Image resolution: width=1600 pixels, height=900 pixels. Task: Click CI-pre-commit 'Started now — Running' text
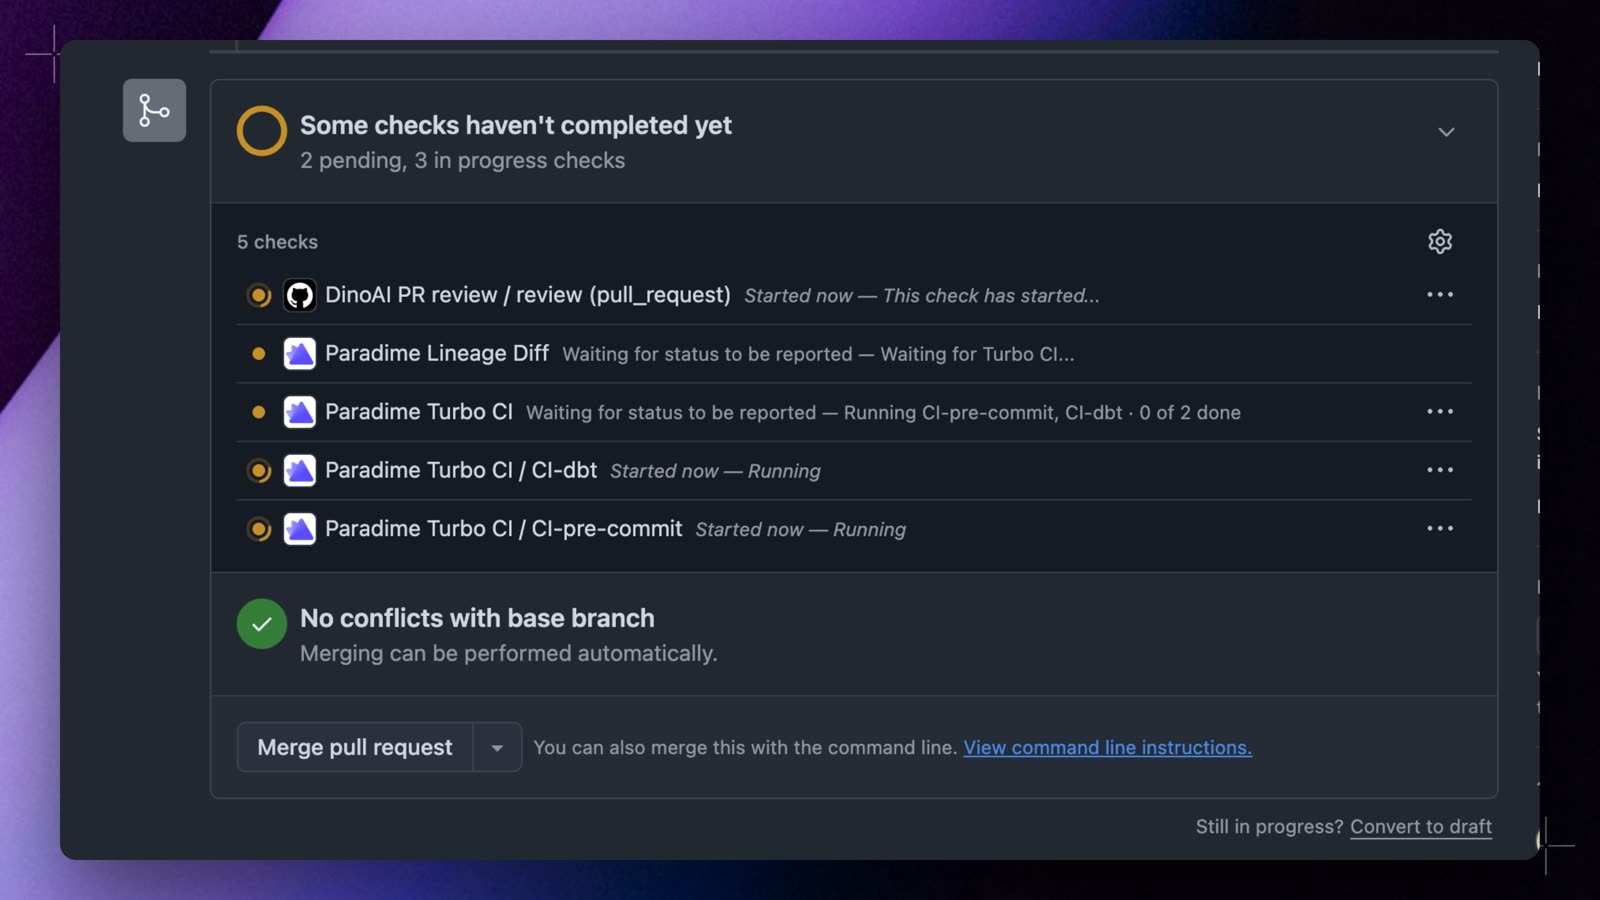click(800, 529)
